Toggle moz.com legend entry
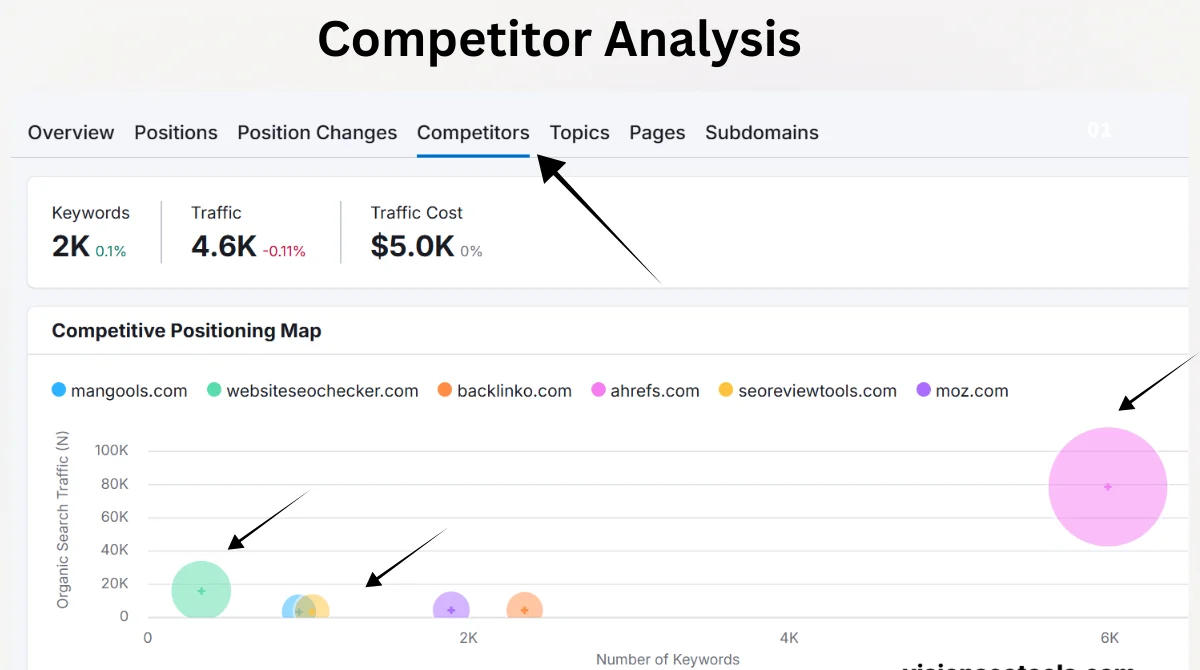Viewport: 1200px width, 670px height. 962,390
